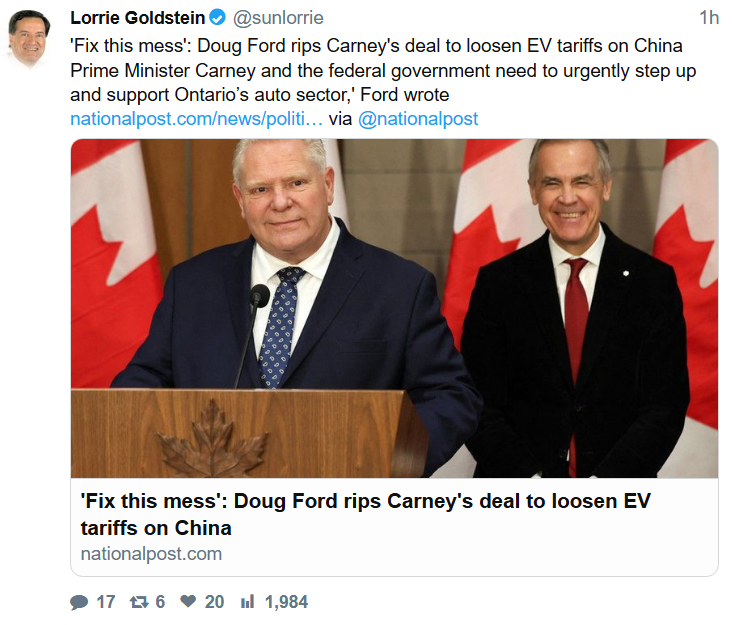This screenshot has height=625, width=732.
Task: Open the @nationalpost mention
Action: [x=418, y=118]
